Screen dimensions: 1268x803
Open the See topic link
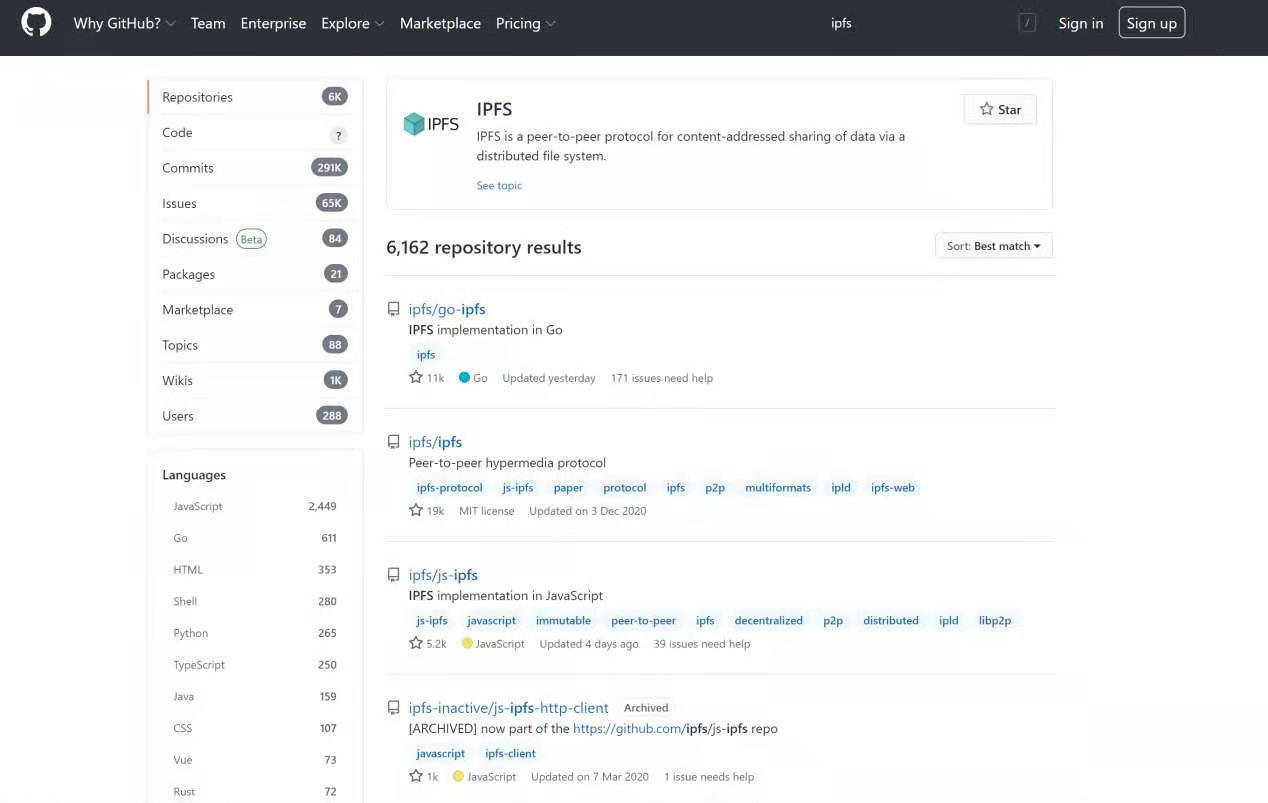point(499,185)
